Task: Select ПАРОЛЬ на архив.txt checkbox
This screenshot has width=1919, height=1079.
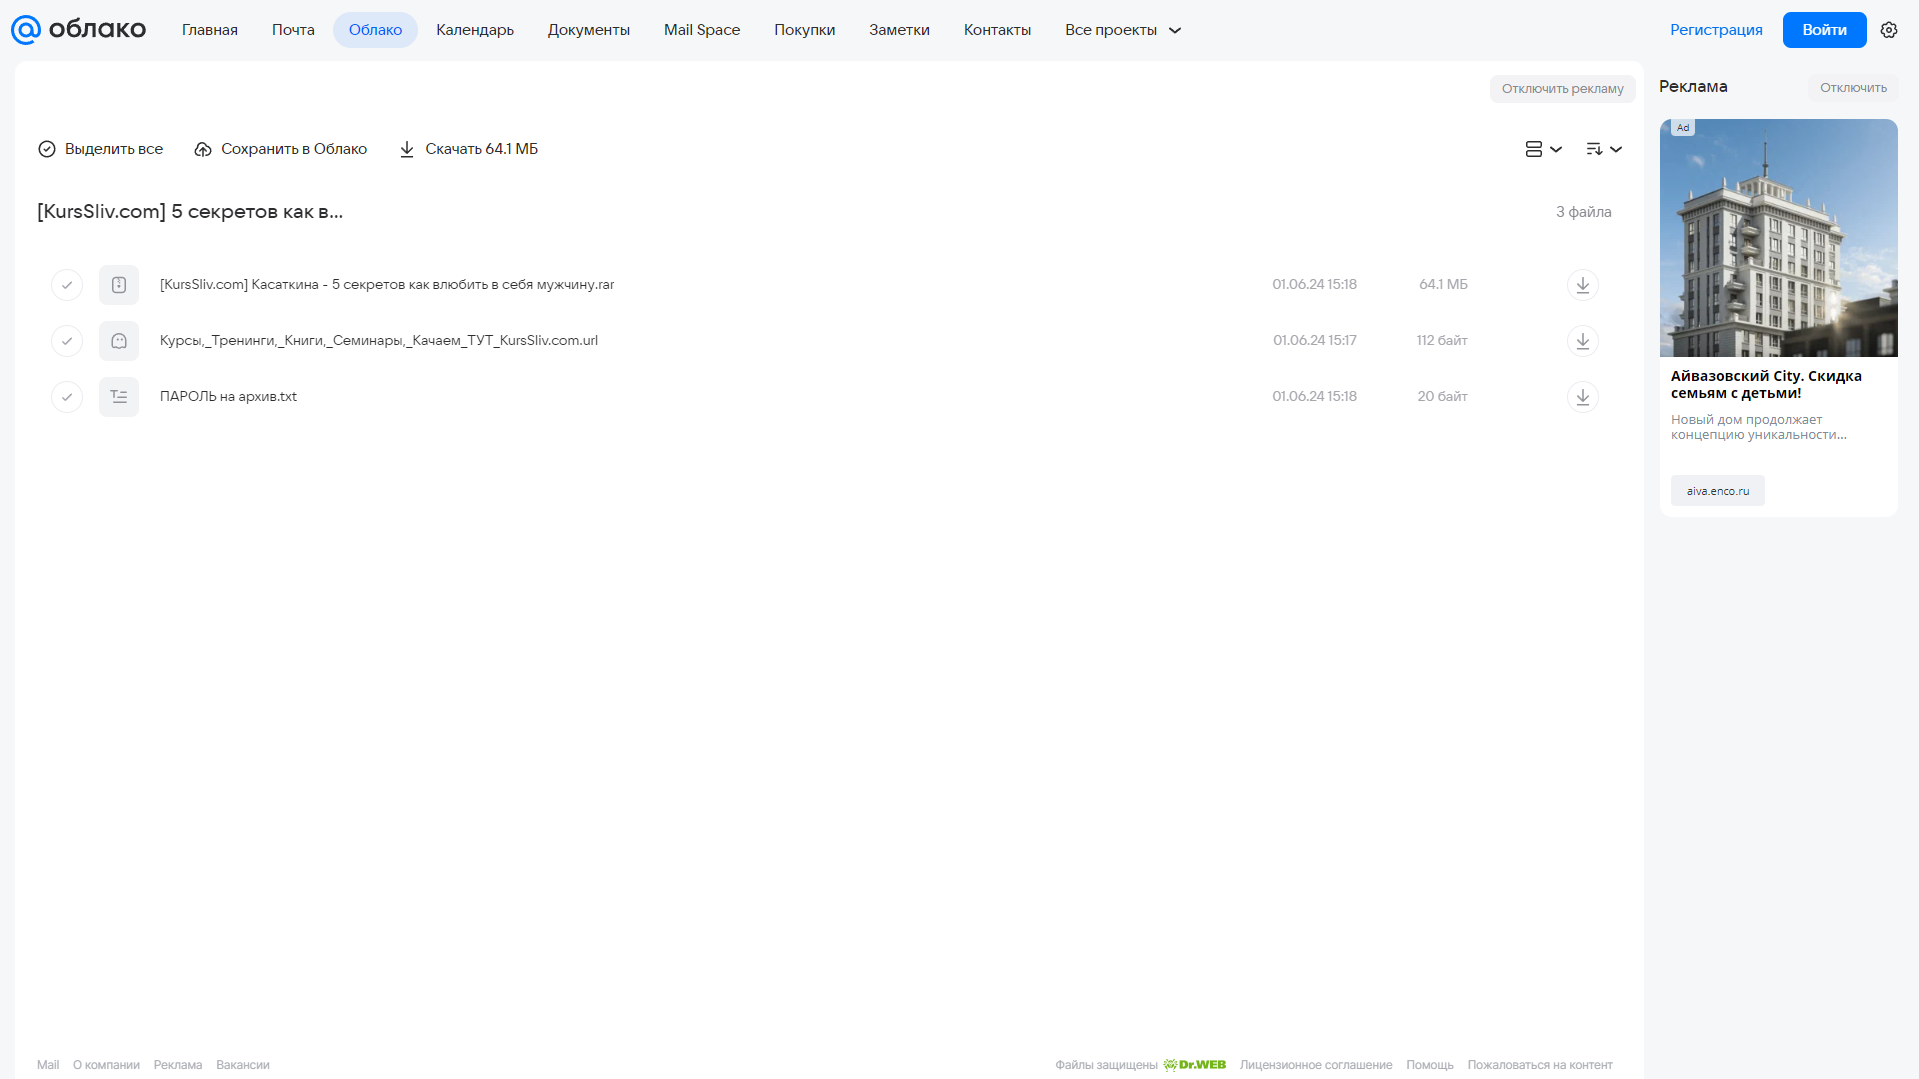Action: click(67, 397)
